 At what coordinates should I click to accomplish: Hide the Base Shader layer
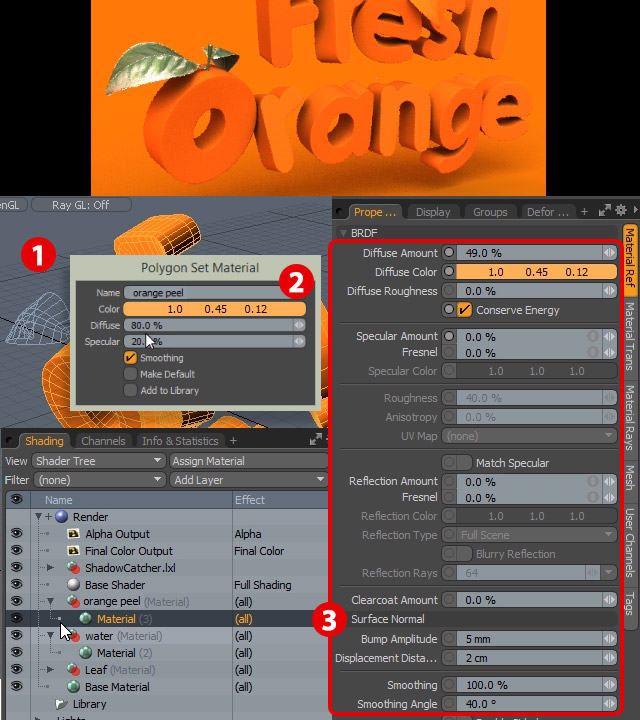click(x=17, y=585)
